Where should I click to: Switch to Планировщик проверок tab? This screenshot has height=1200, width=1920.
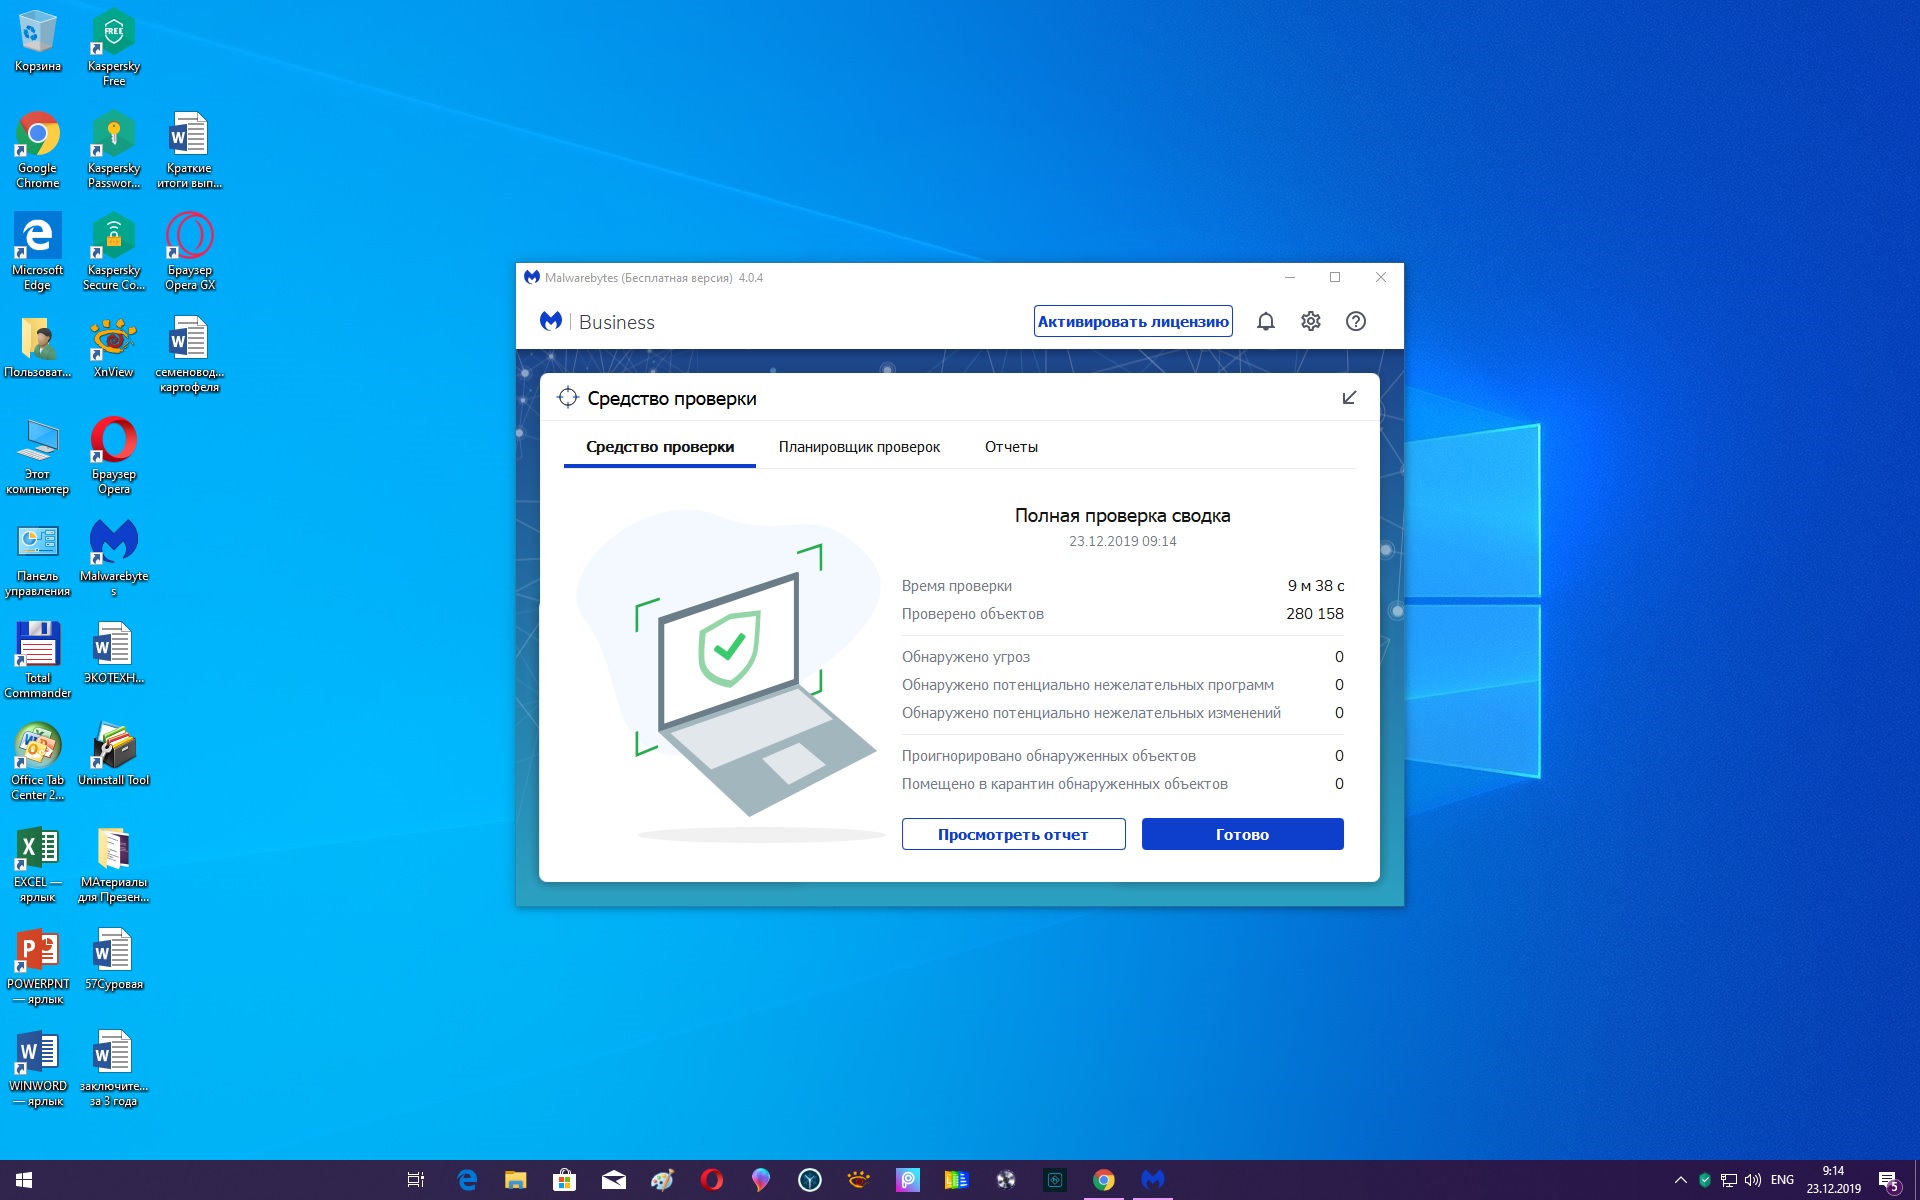(x=859, y=447)
